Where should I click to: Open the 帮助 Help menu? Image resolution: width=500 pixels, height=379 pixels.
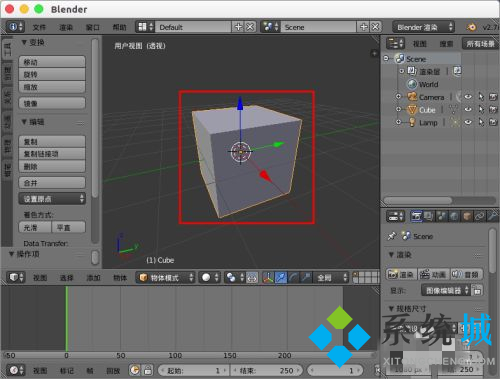[x=119, y=27]
